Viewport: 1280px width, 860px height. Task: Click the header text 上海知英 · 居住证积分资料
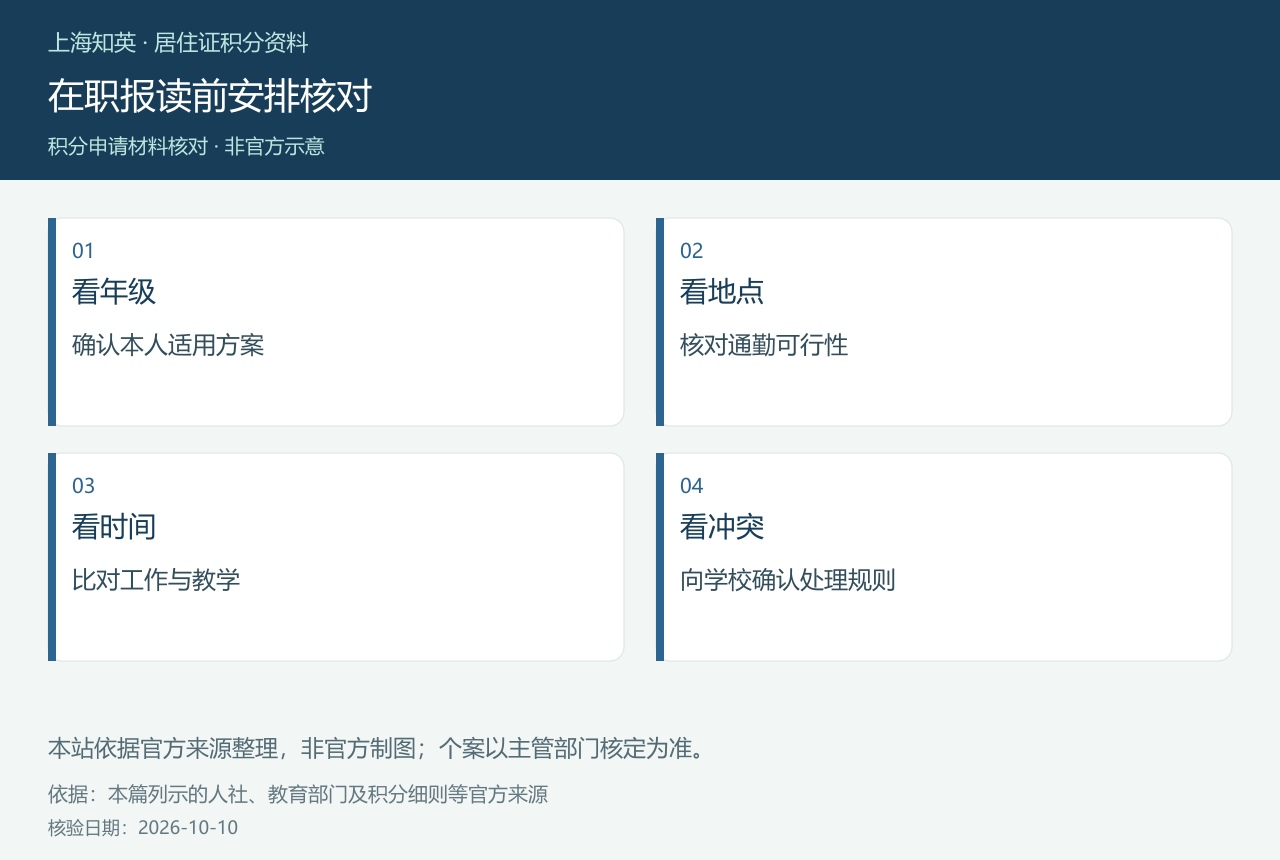coord(178,43)
